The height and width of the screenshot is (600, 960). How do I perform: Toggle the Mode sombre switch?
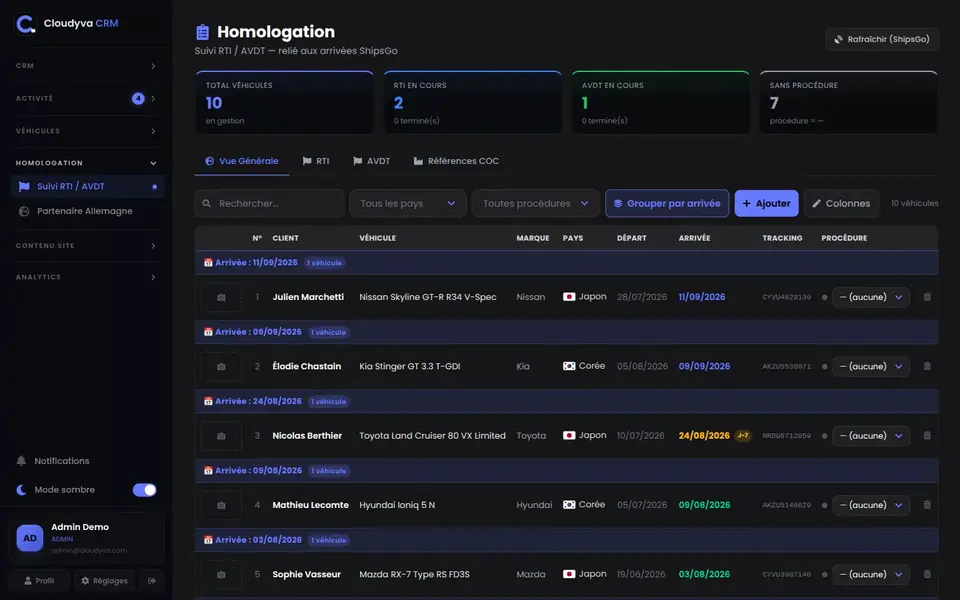[x=144, y=490]
